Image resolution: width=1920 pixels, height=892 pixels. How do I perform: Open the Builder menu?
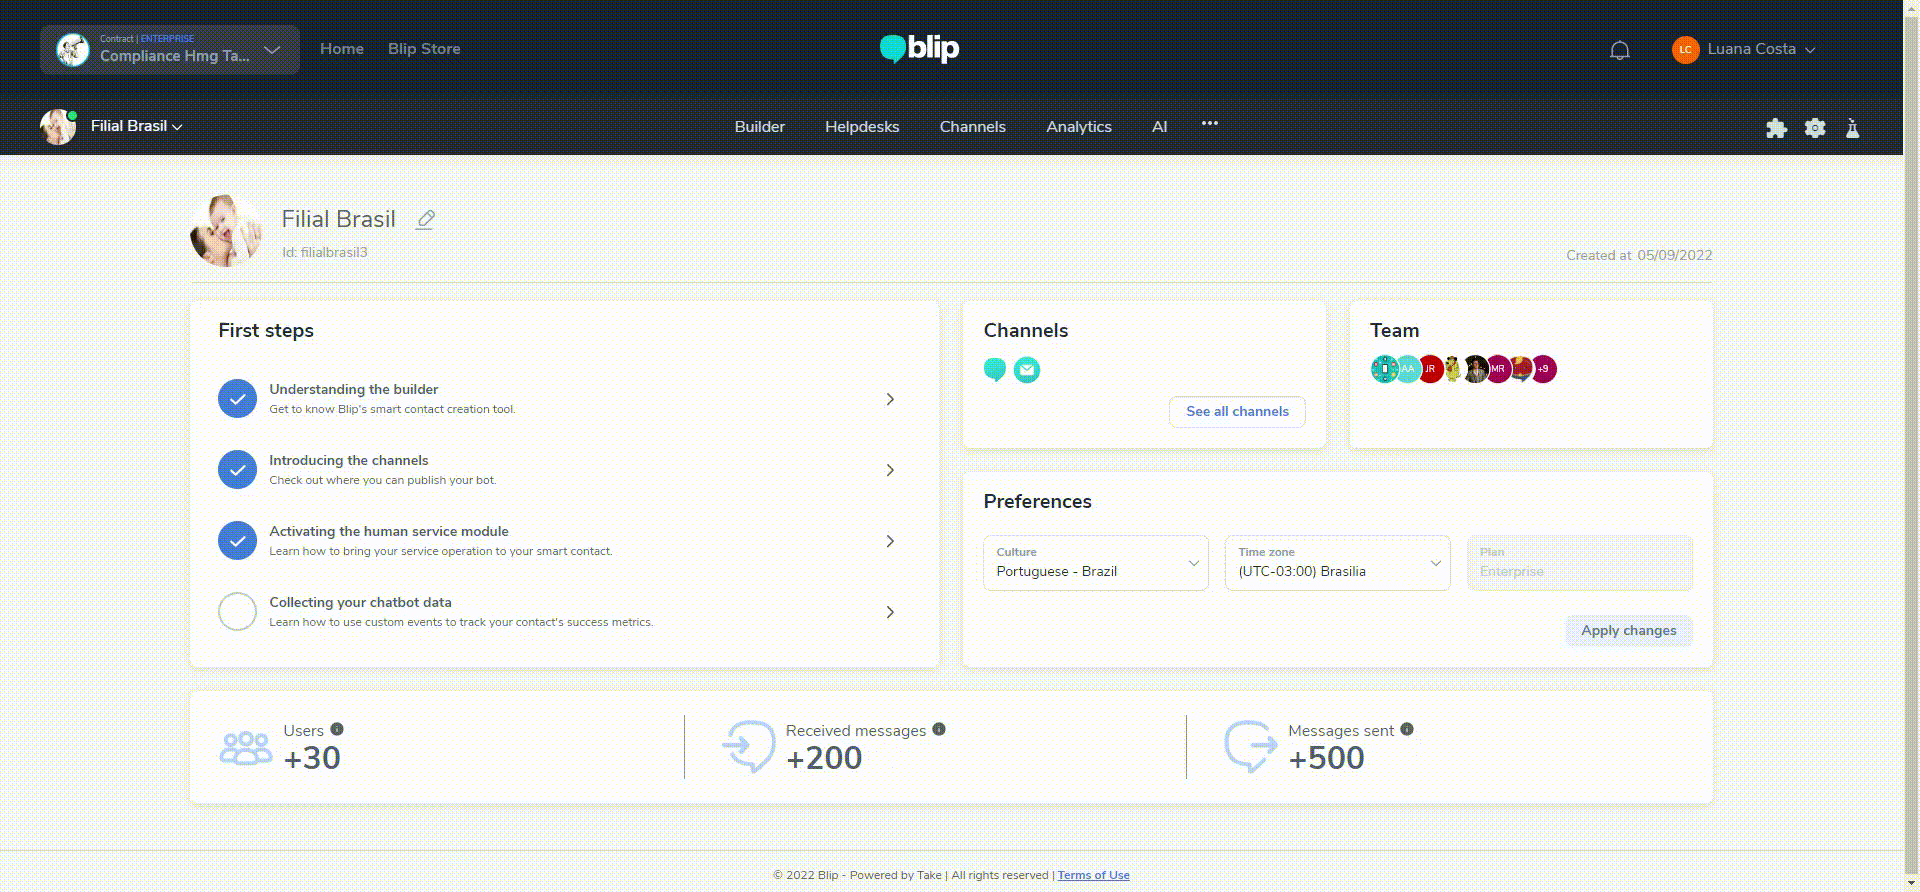760,127
